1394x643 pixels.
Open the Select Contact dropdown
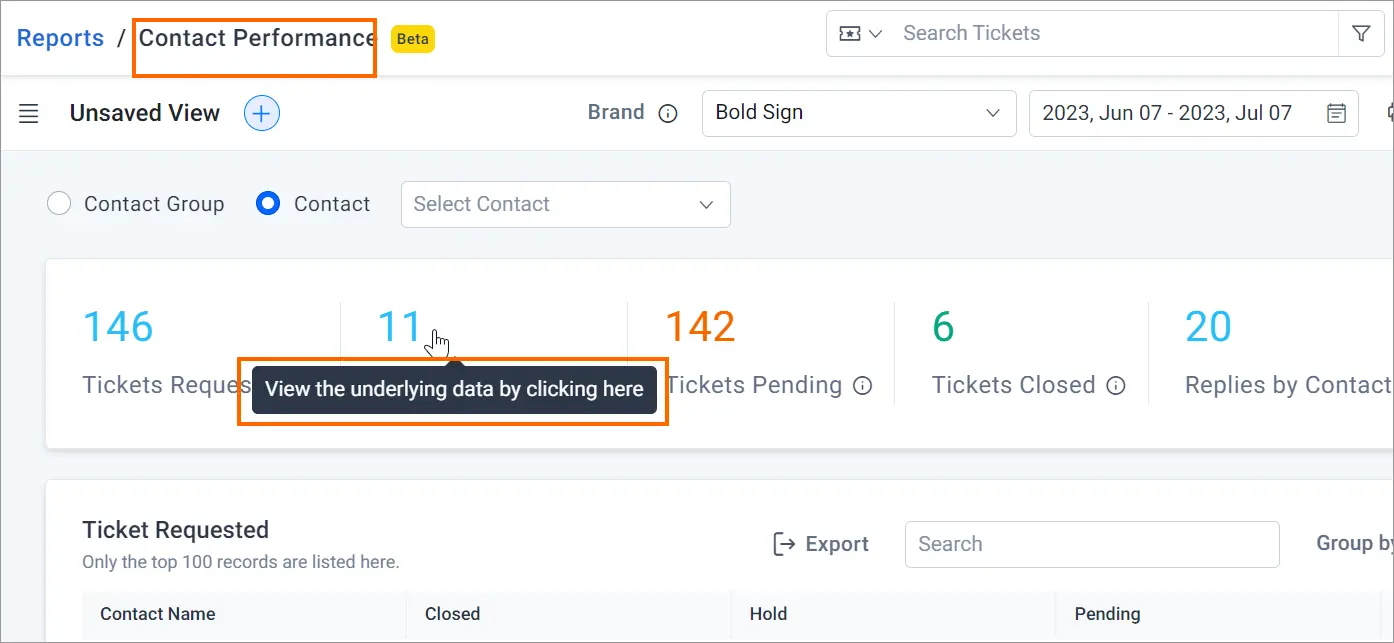[566, 204]
